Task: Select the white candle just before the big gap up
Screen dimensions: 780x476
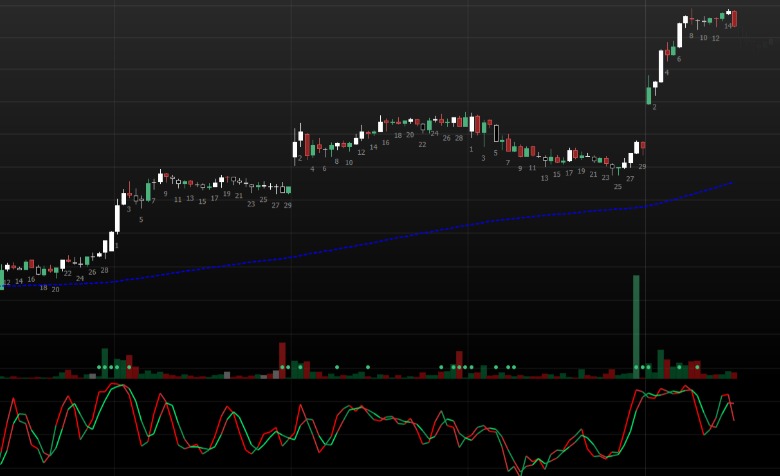Action: (636, 147)
